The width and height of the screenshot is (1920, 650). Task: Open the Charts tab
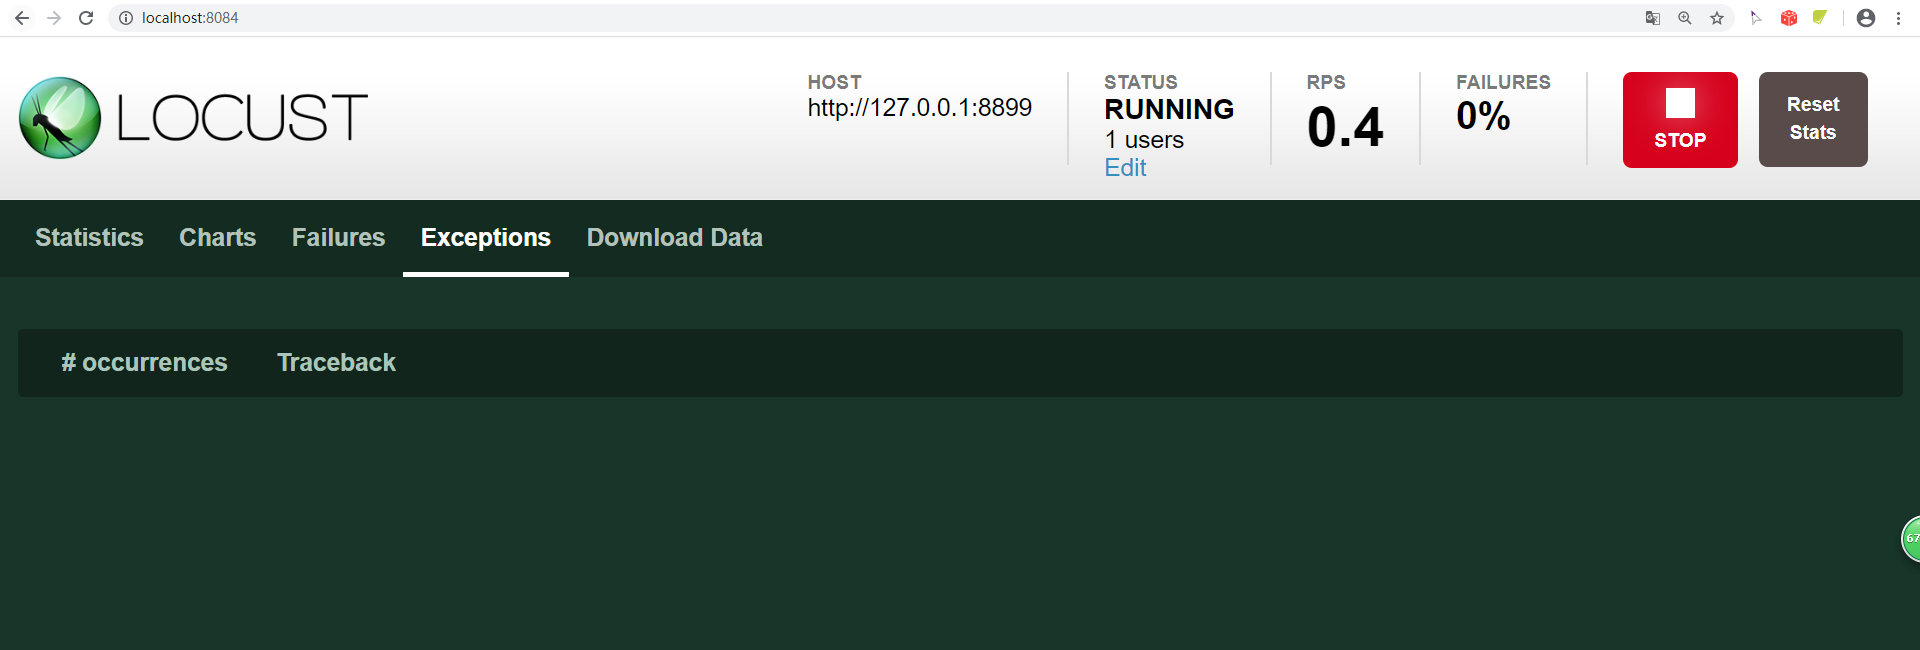[217, 238]
